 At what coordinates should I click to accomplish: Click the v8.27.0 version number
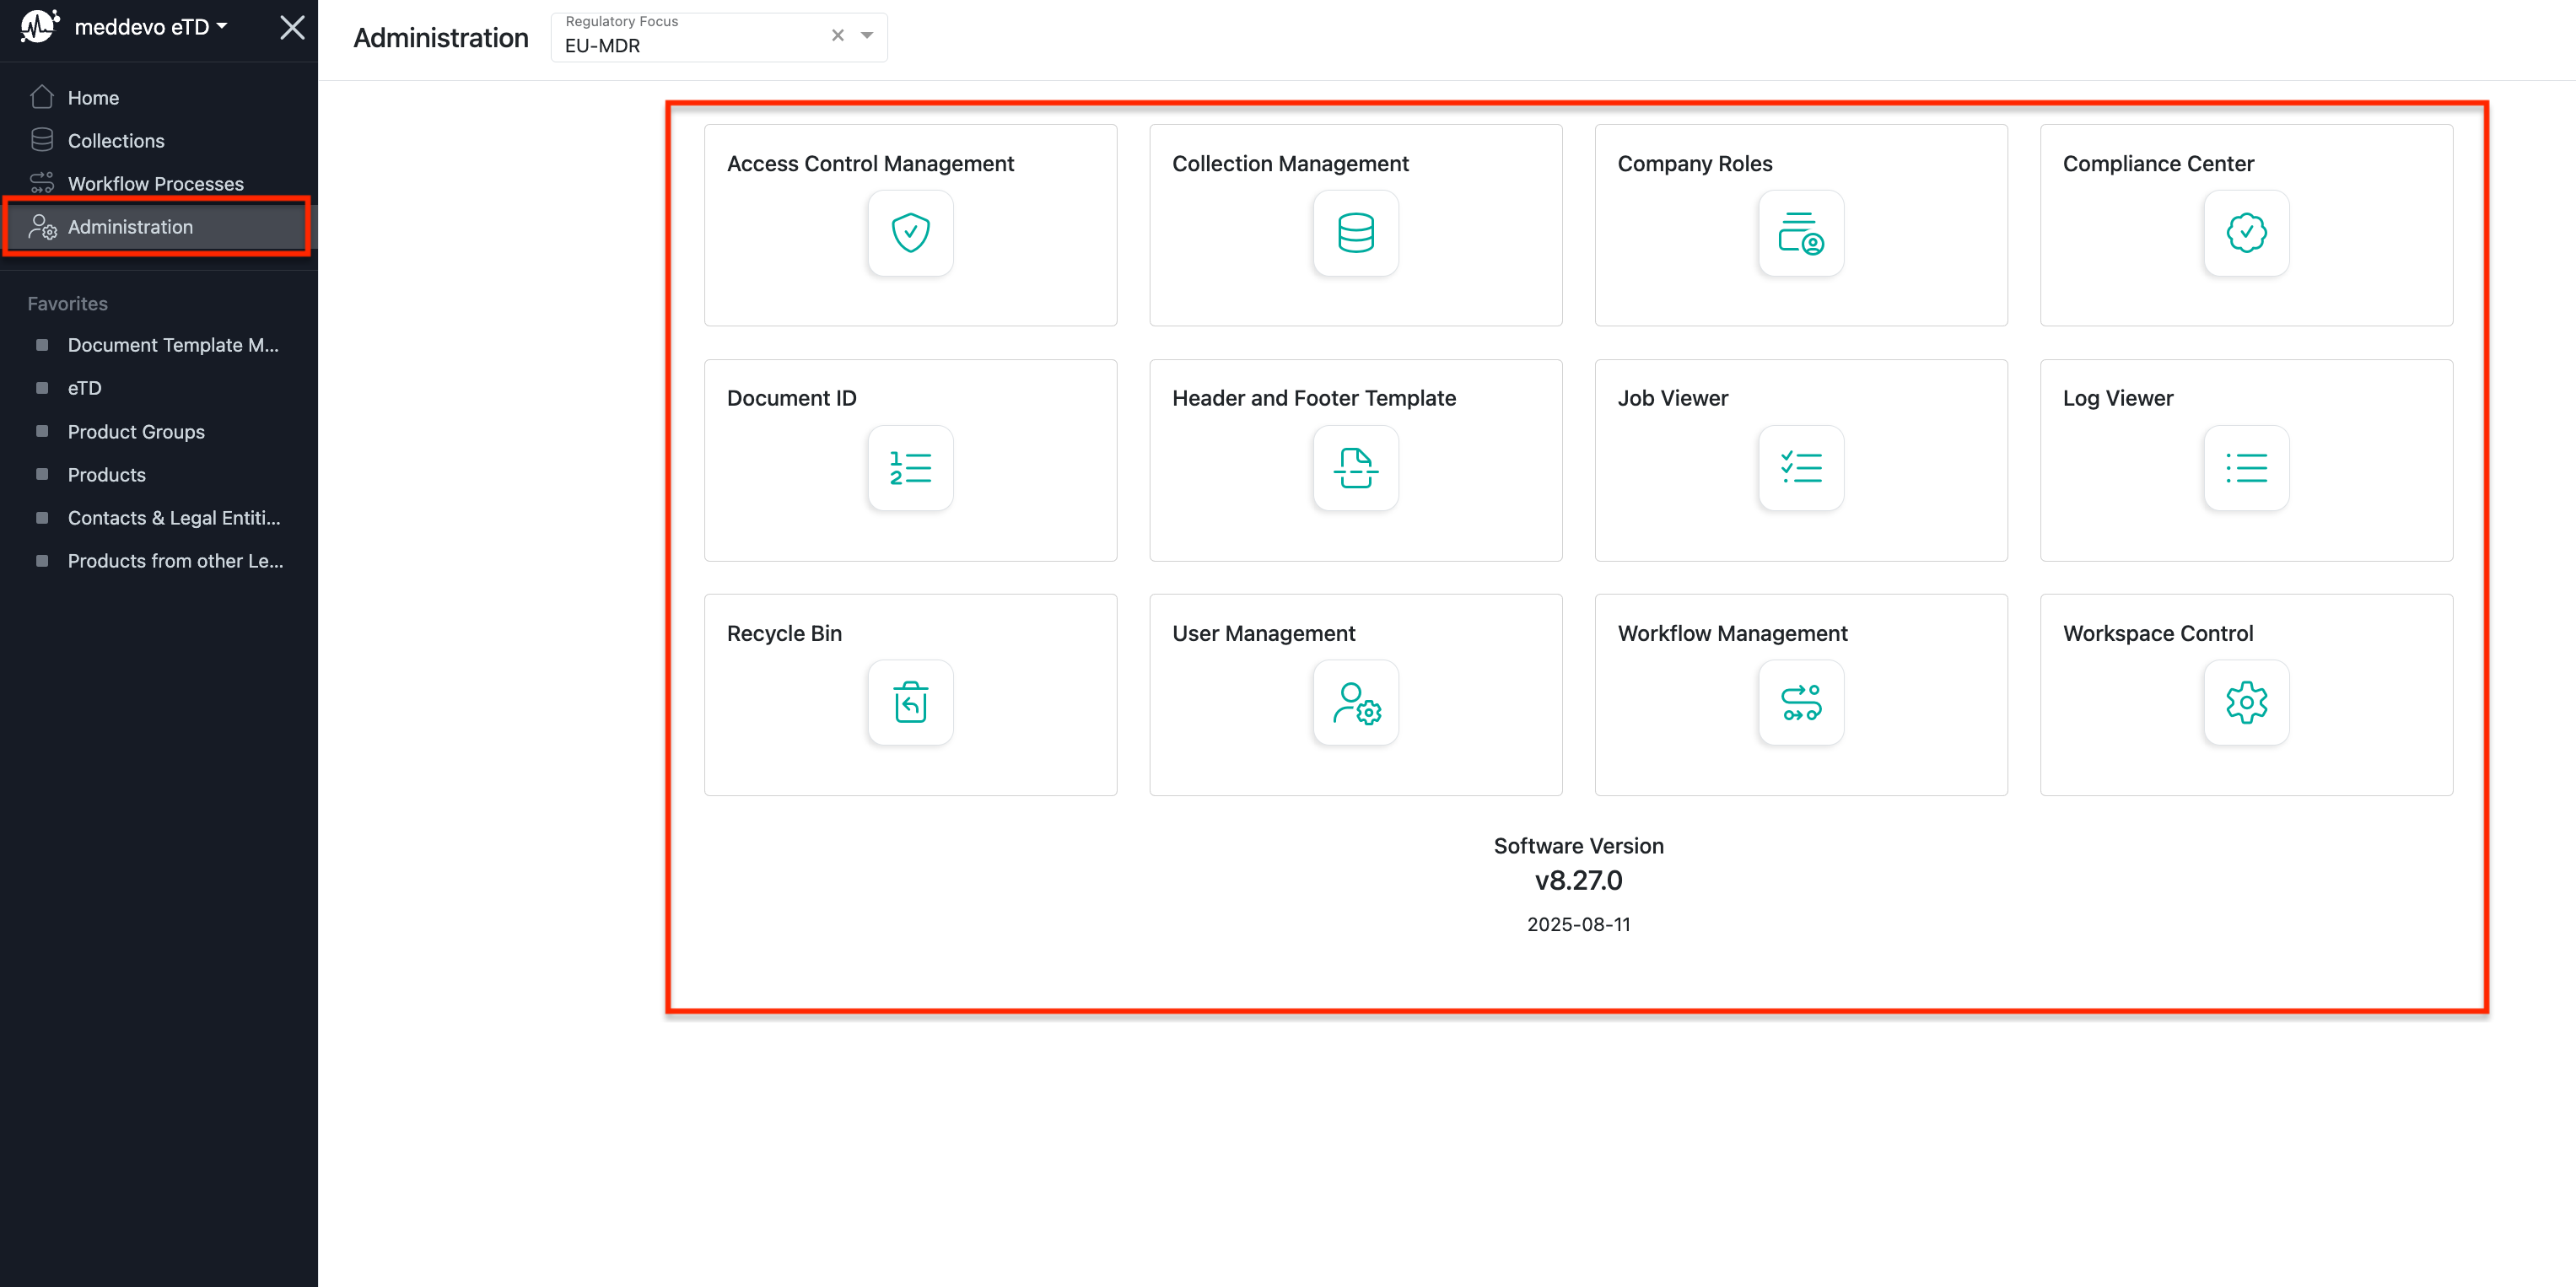click(1578, 881)
